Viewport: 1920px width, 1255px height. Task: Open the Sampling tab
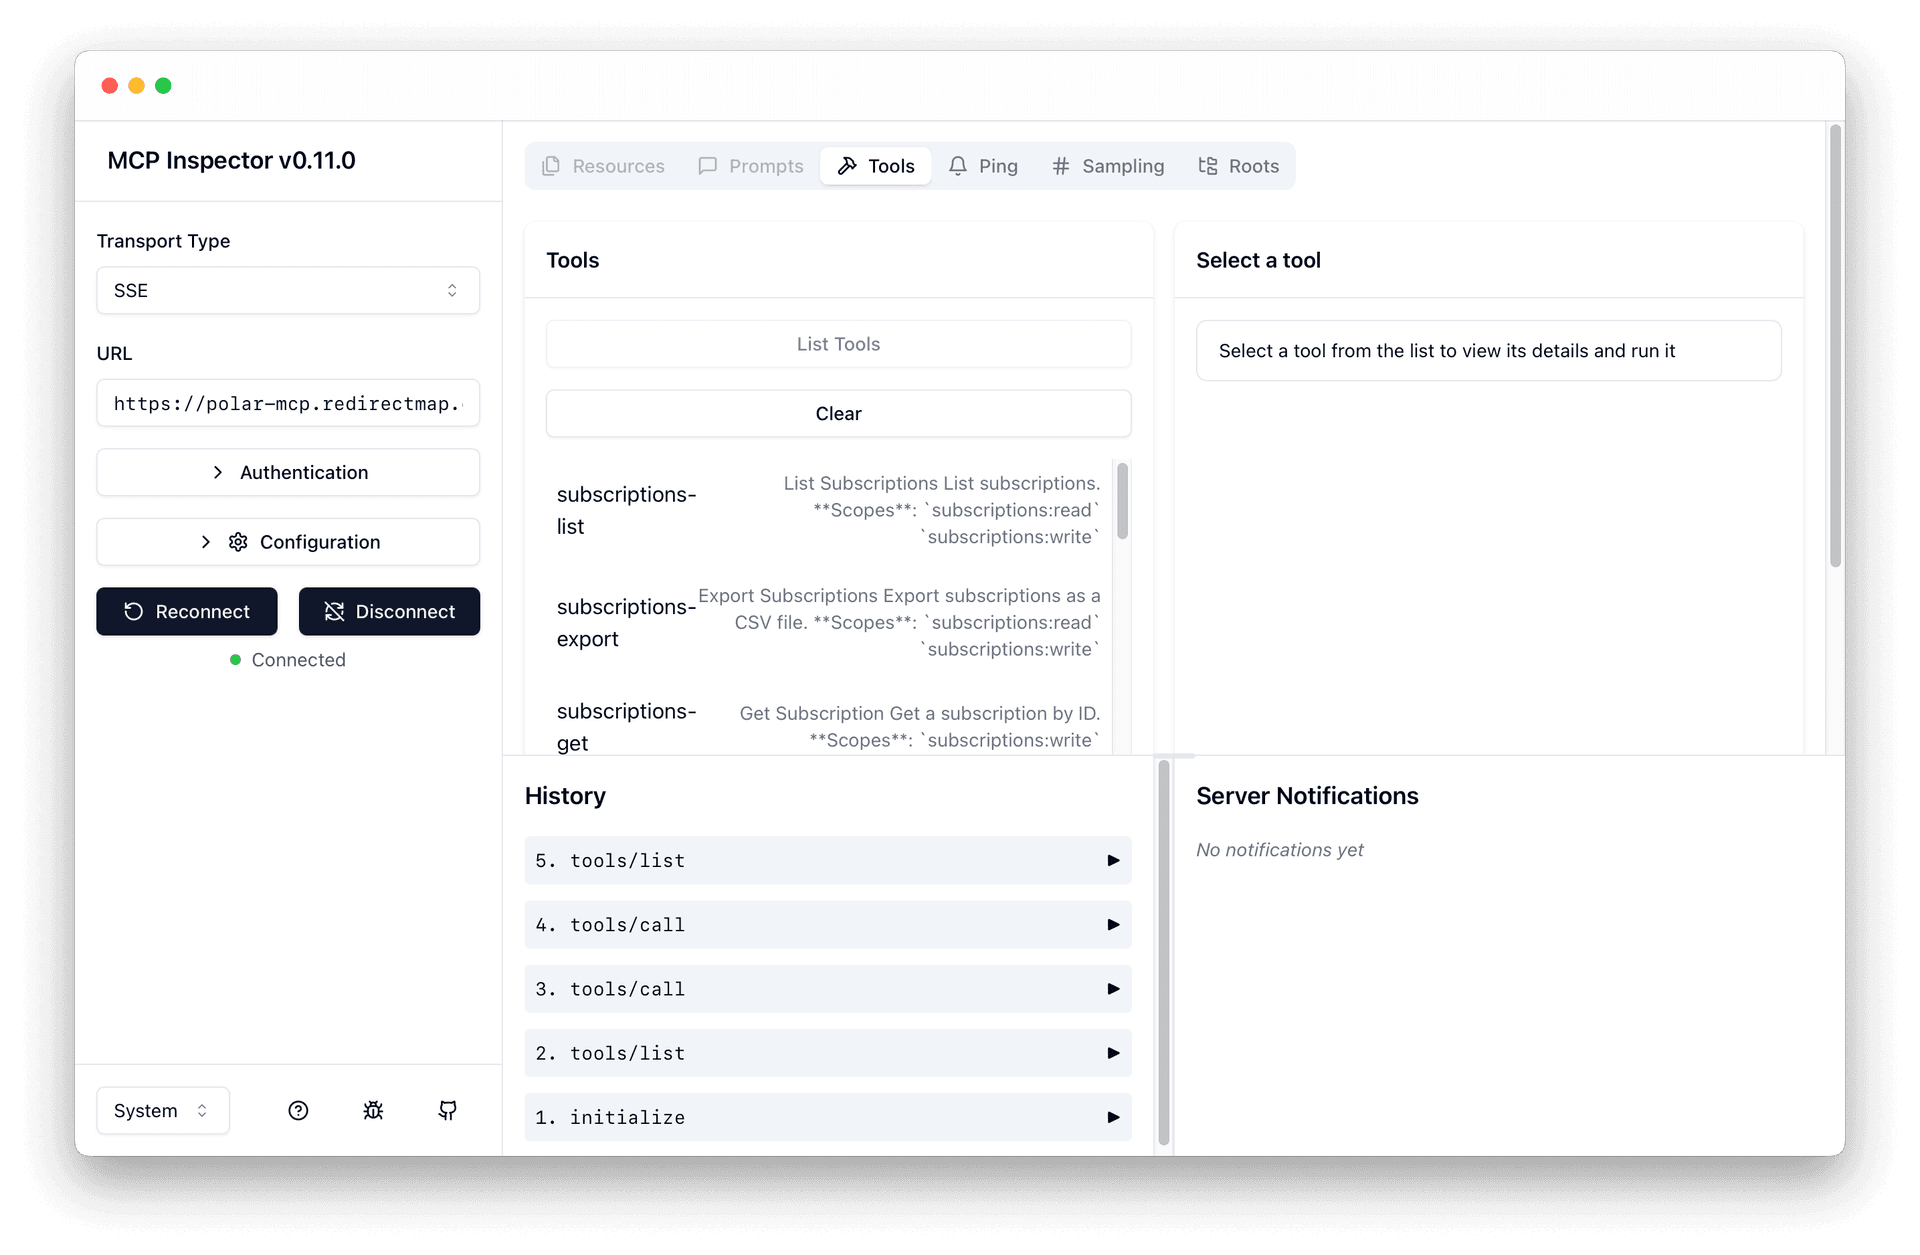(x=1108, y=166)
